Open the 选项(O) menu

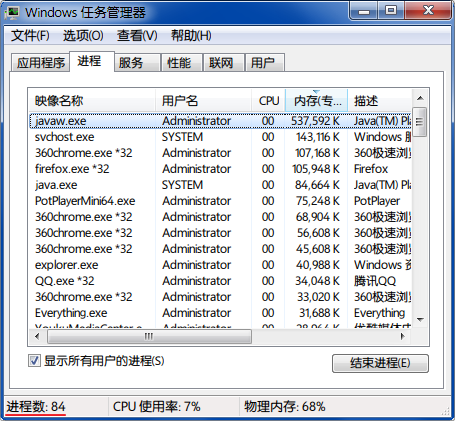point(83,35)
